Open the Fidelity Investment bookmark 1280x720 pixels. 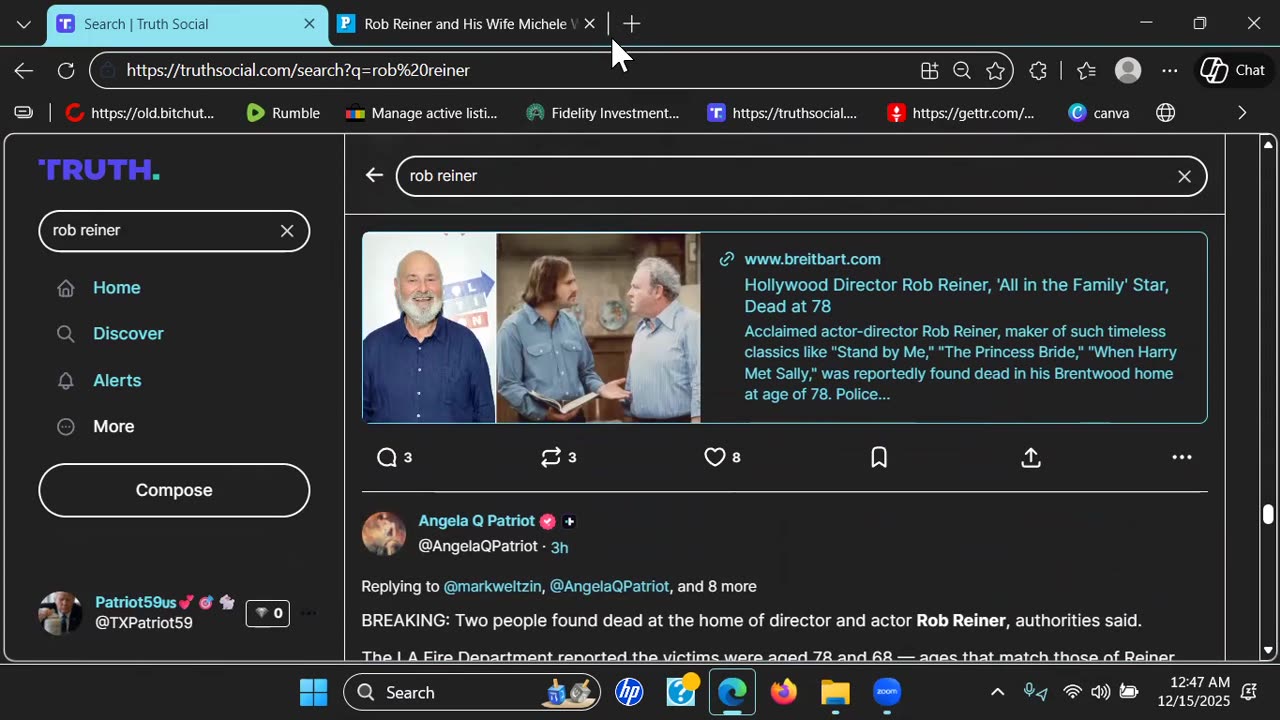coord(603,113)
